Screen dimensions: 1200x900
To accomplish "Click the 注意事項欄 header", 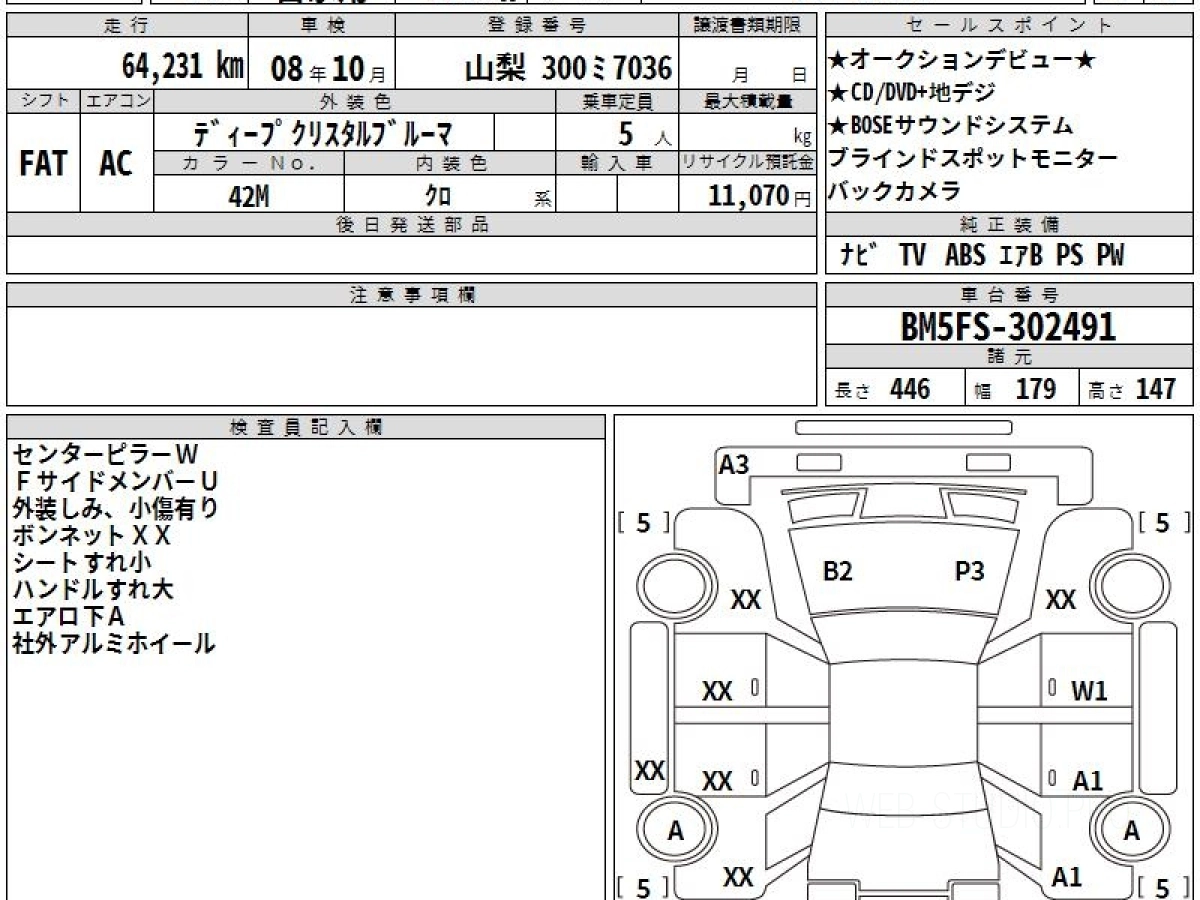I will click(x=412, y=294).
